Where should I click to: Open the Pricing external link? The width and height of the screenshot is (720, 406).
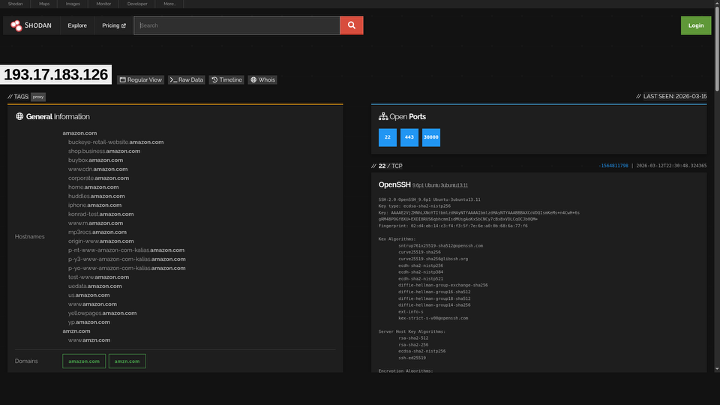[114, 25]
